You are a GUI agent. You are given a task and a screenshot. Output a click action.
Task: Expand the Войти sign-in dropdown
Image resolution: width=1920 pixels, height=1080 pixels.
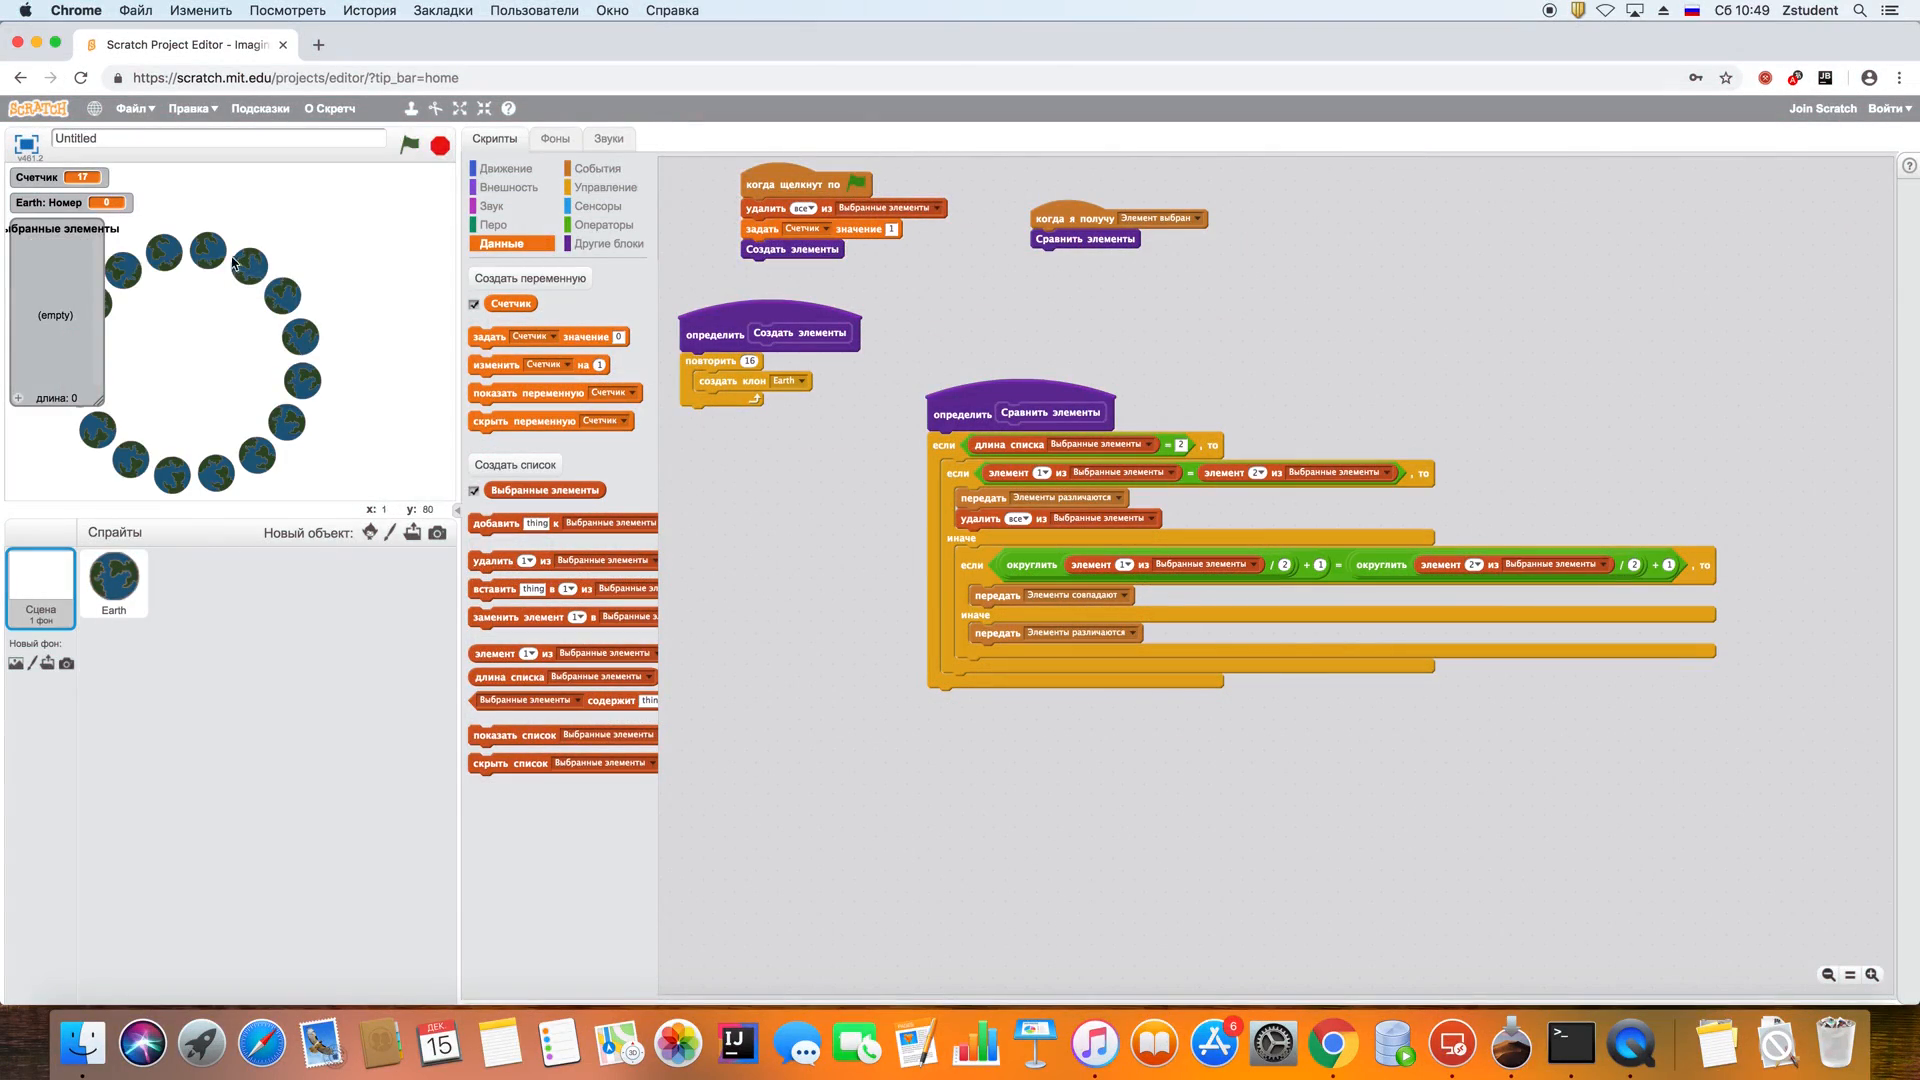click(x=1889, y=108)
